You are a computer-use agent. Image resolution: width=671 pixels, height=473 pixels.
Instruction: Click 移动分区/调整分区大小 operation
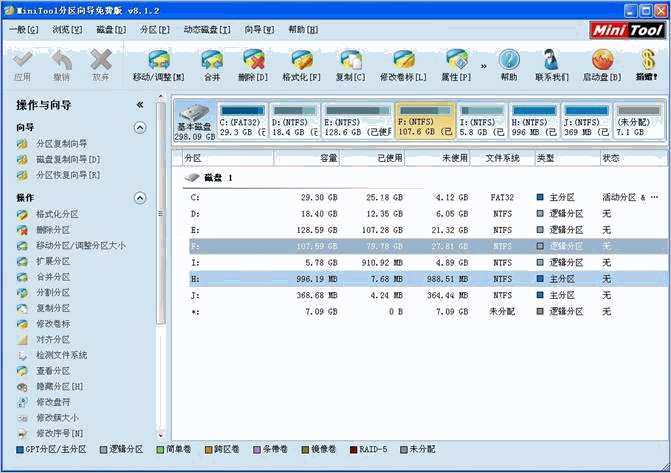tap(81, 246)
